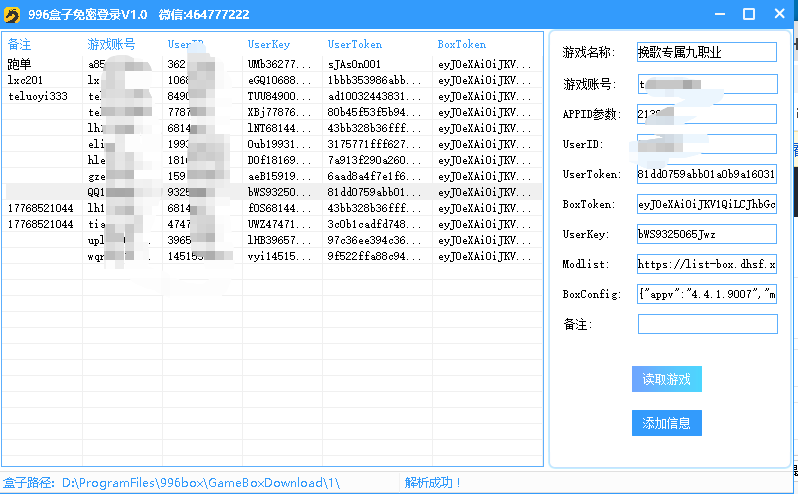Maximize the application window
Image resolution: width=798 pixels, height=494 pixels.
point(748,14)
